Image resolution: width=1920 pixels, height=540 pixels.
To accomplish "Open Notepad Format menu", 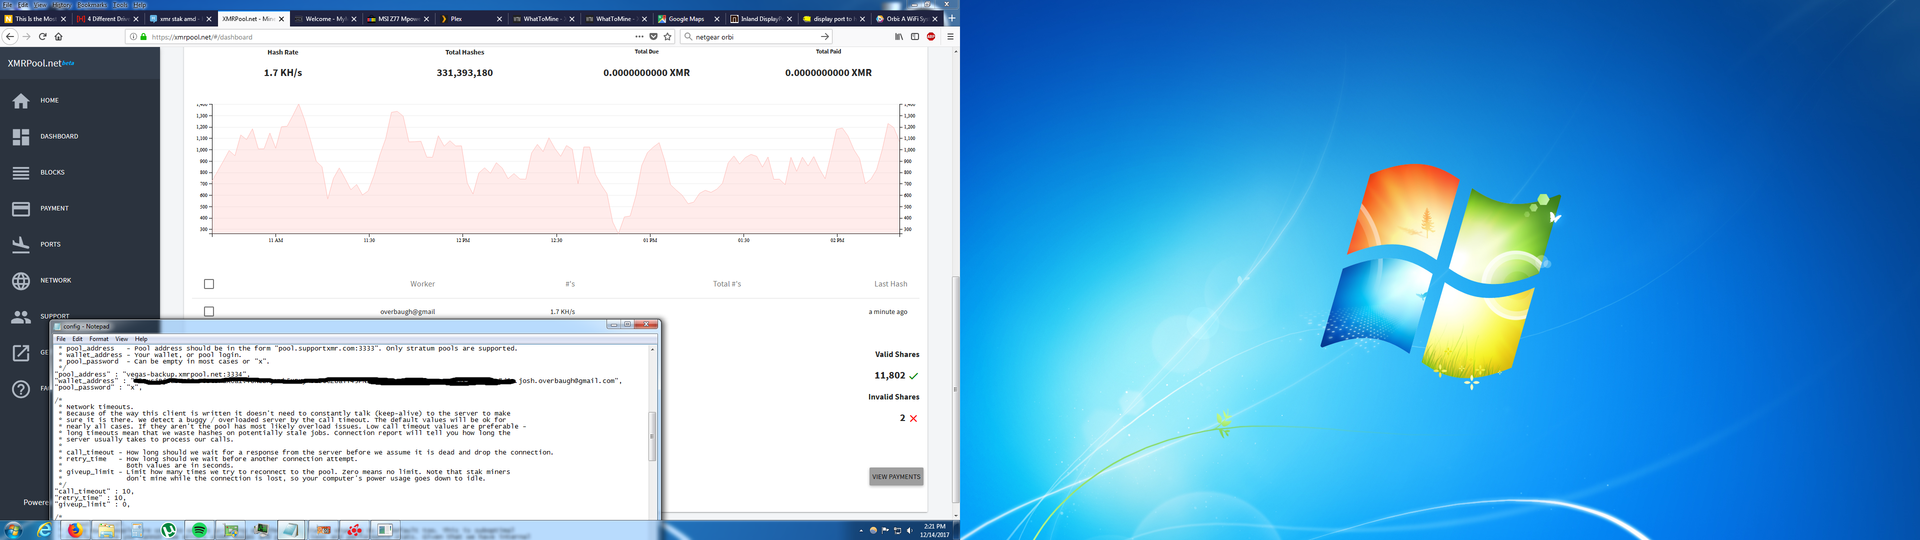I will point(99,339).
